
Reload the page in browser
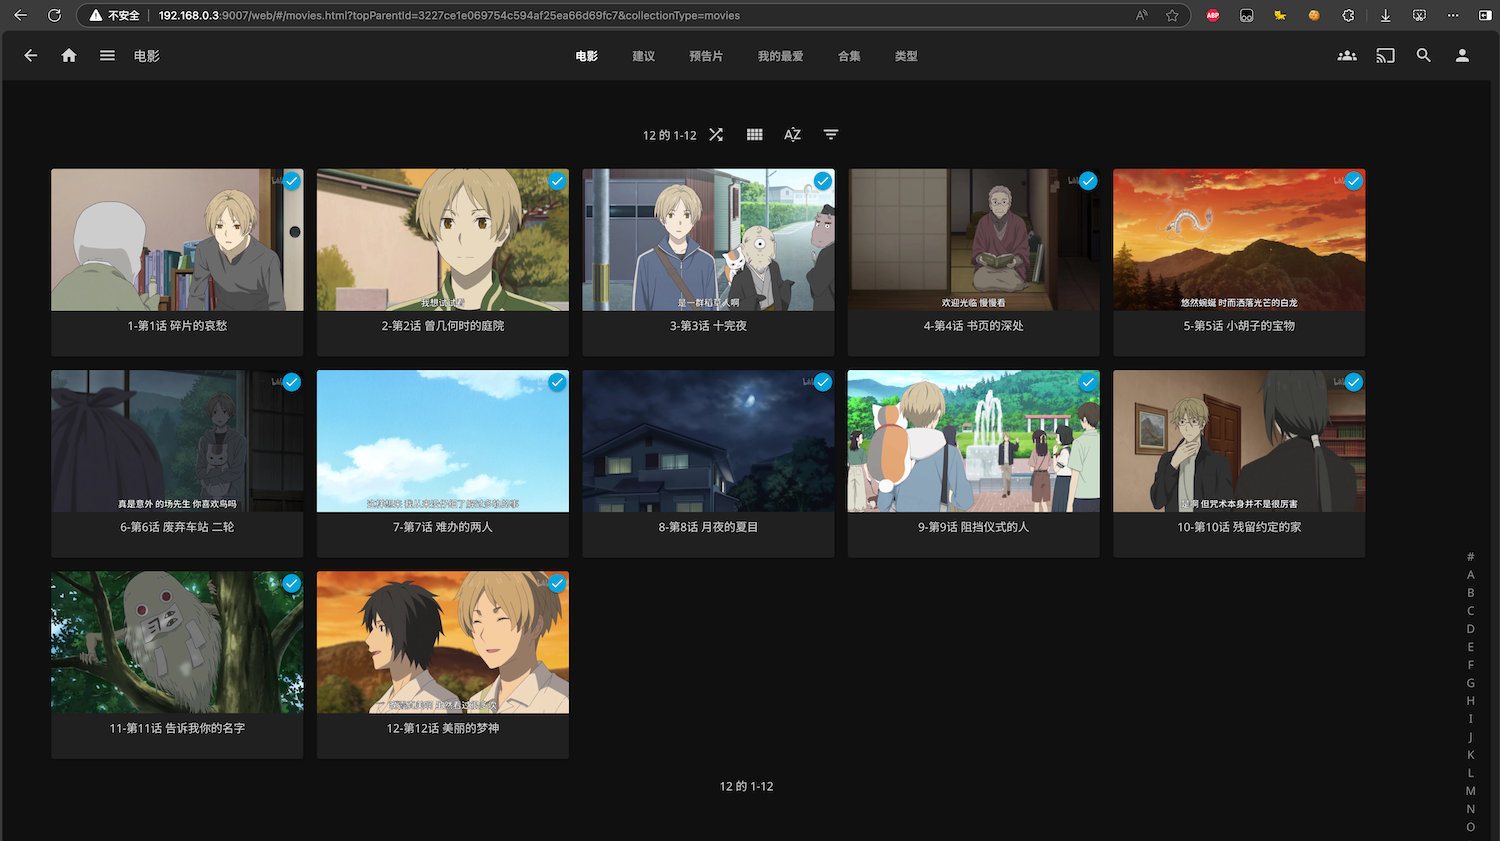click(54, 15)
